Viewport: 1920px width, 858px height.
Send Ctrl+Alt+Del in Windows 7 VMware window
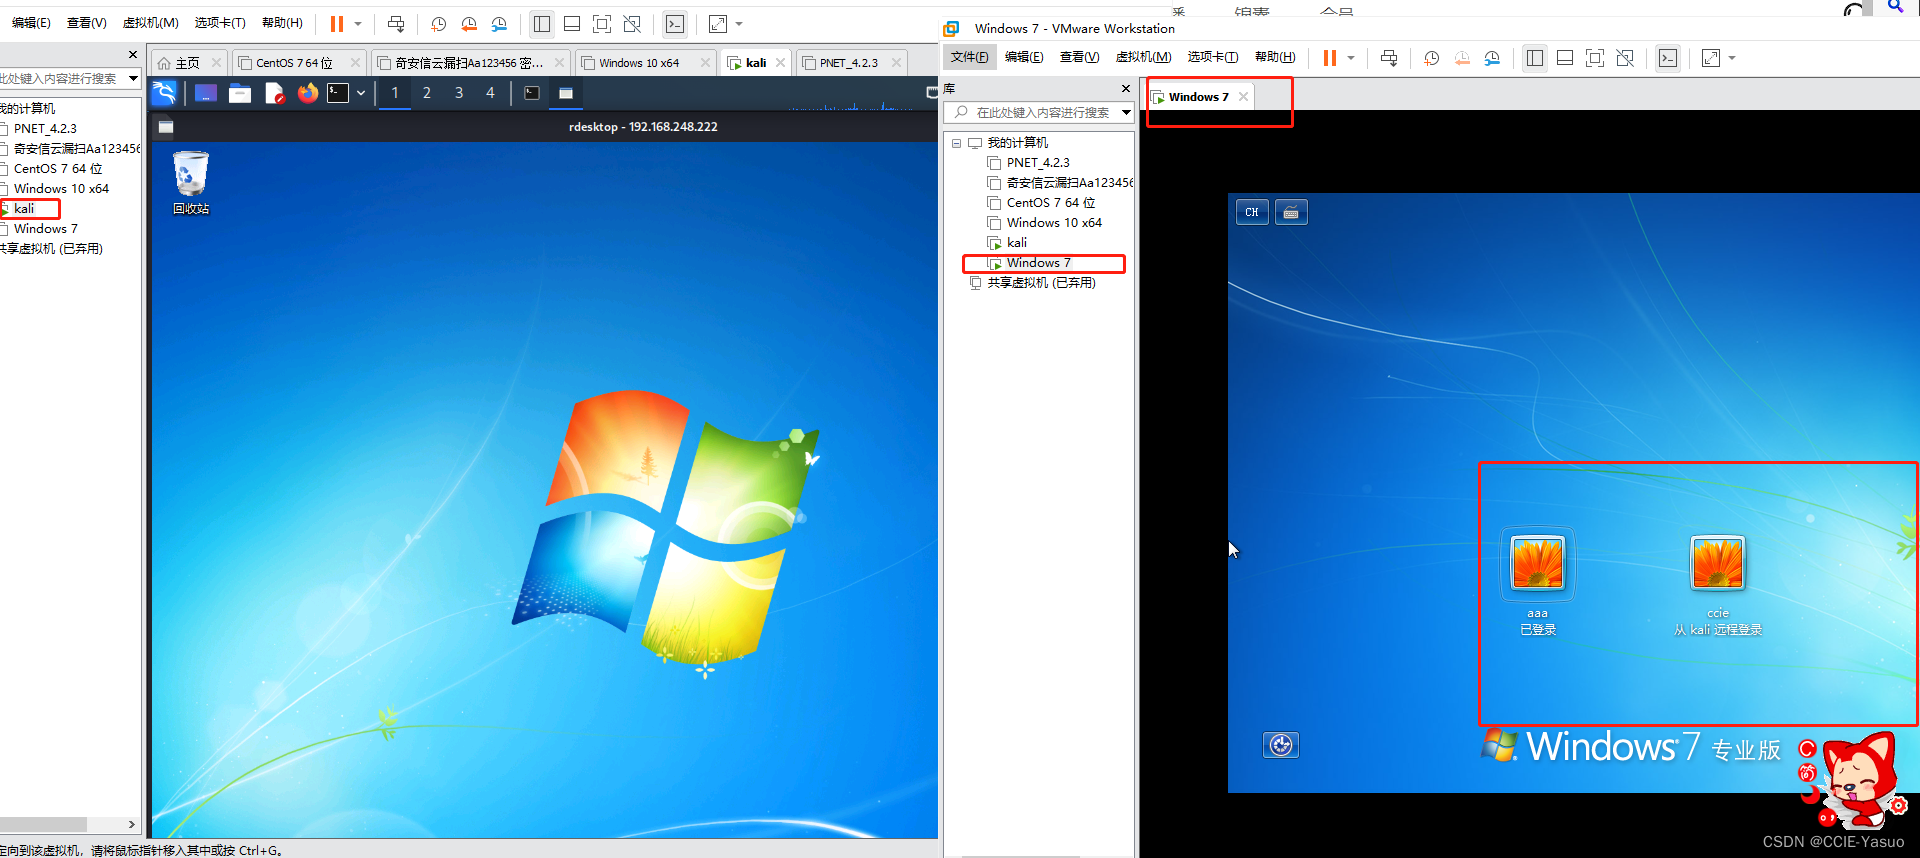[1389, 58]
